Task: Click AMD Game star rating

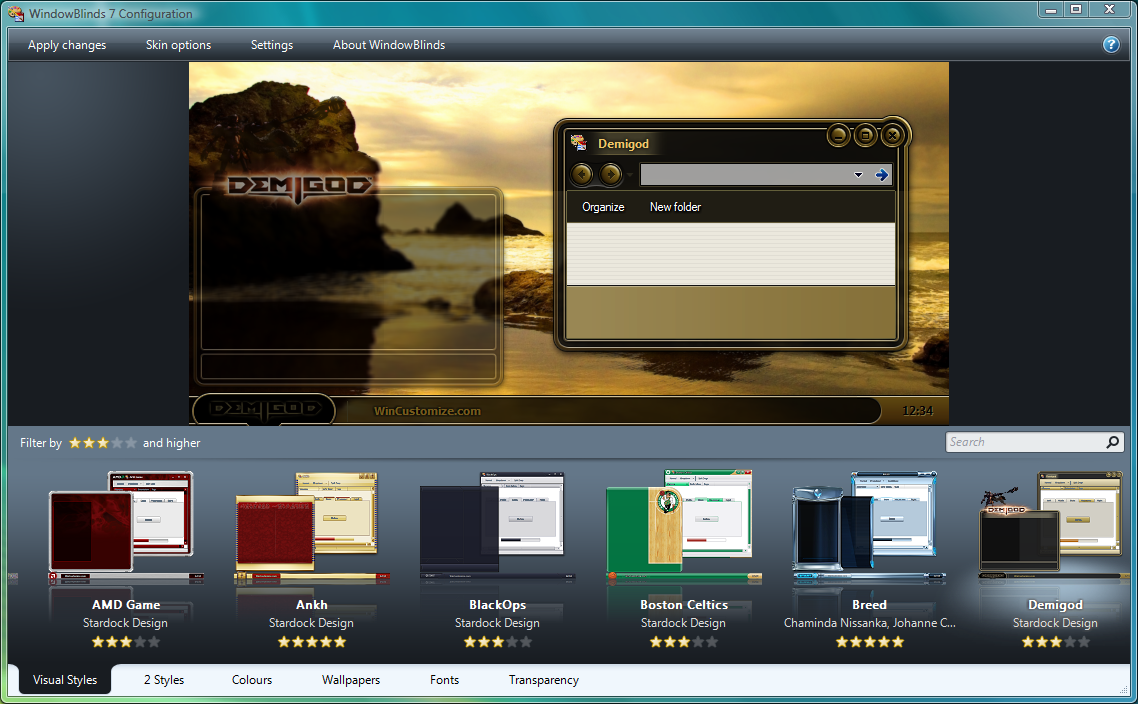Action: coord(126,642)
